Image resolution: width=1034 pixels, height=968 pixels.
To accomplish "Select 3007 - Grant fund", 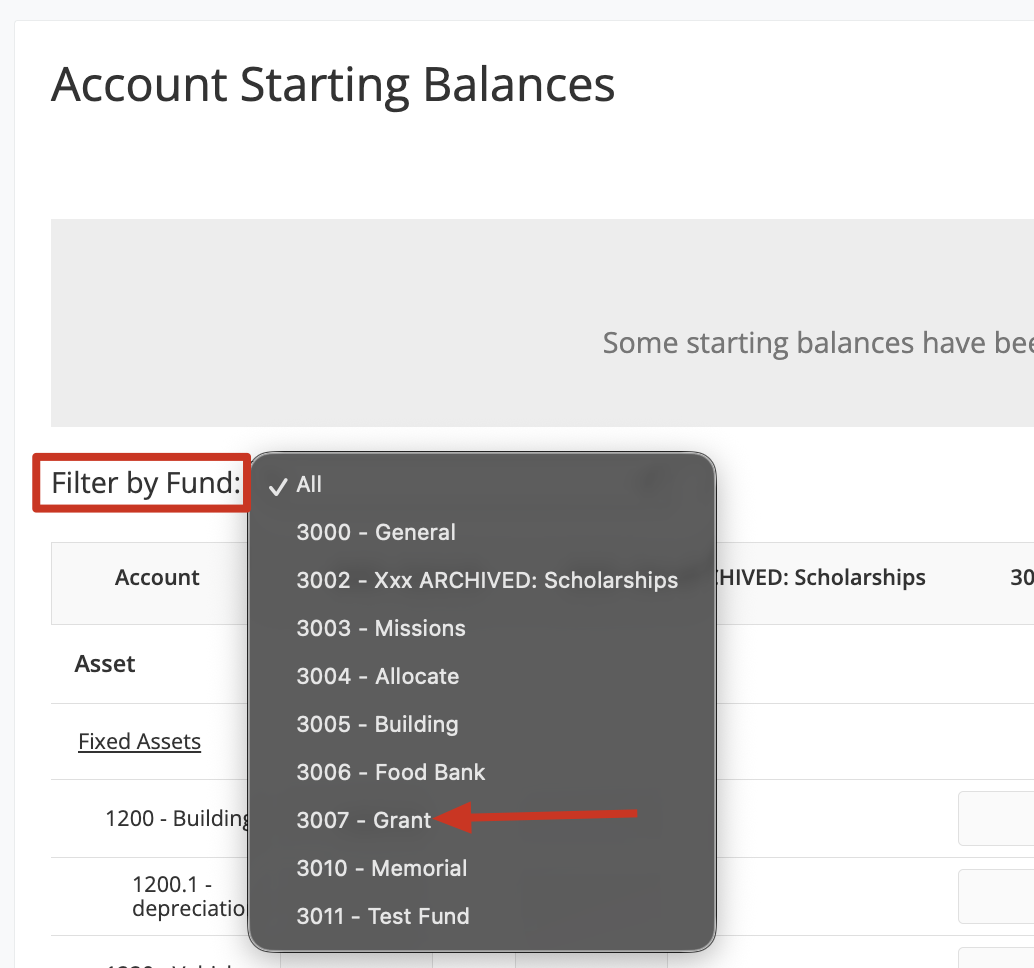I will tap(364, 820).
